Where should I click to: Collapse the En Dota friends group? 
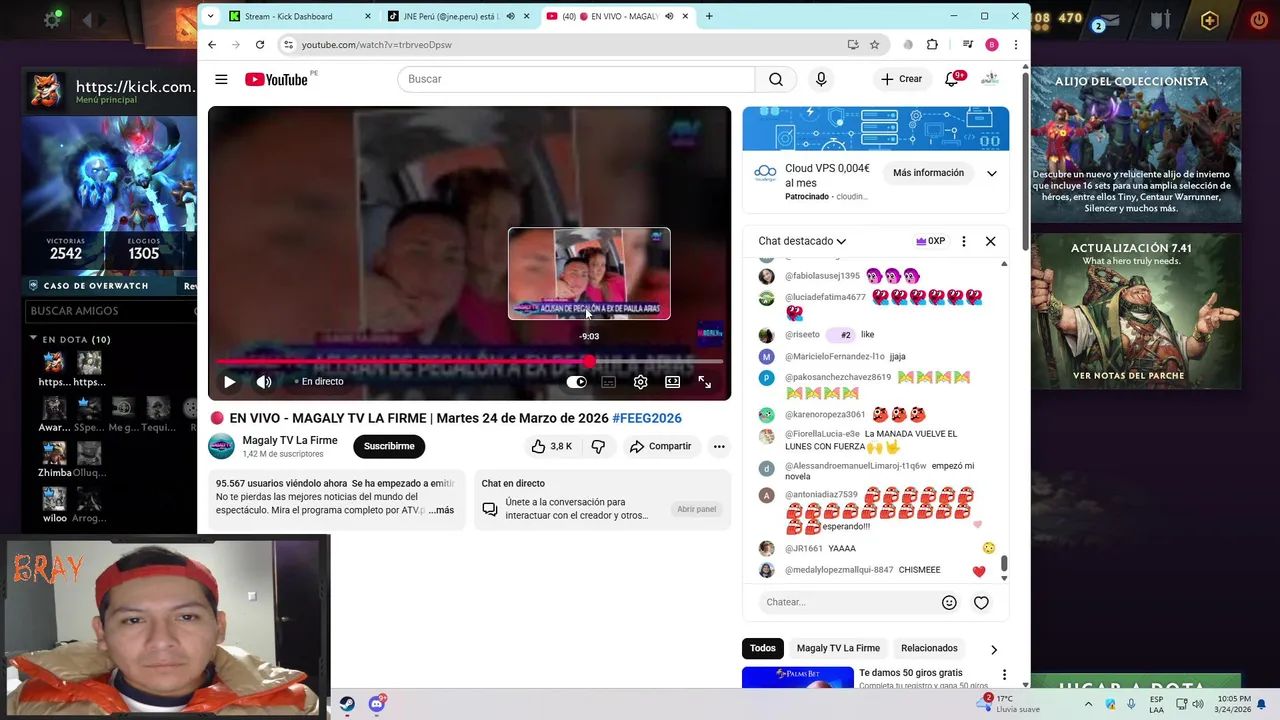click(x=33, y=339)
